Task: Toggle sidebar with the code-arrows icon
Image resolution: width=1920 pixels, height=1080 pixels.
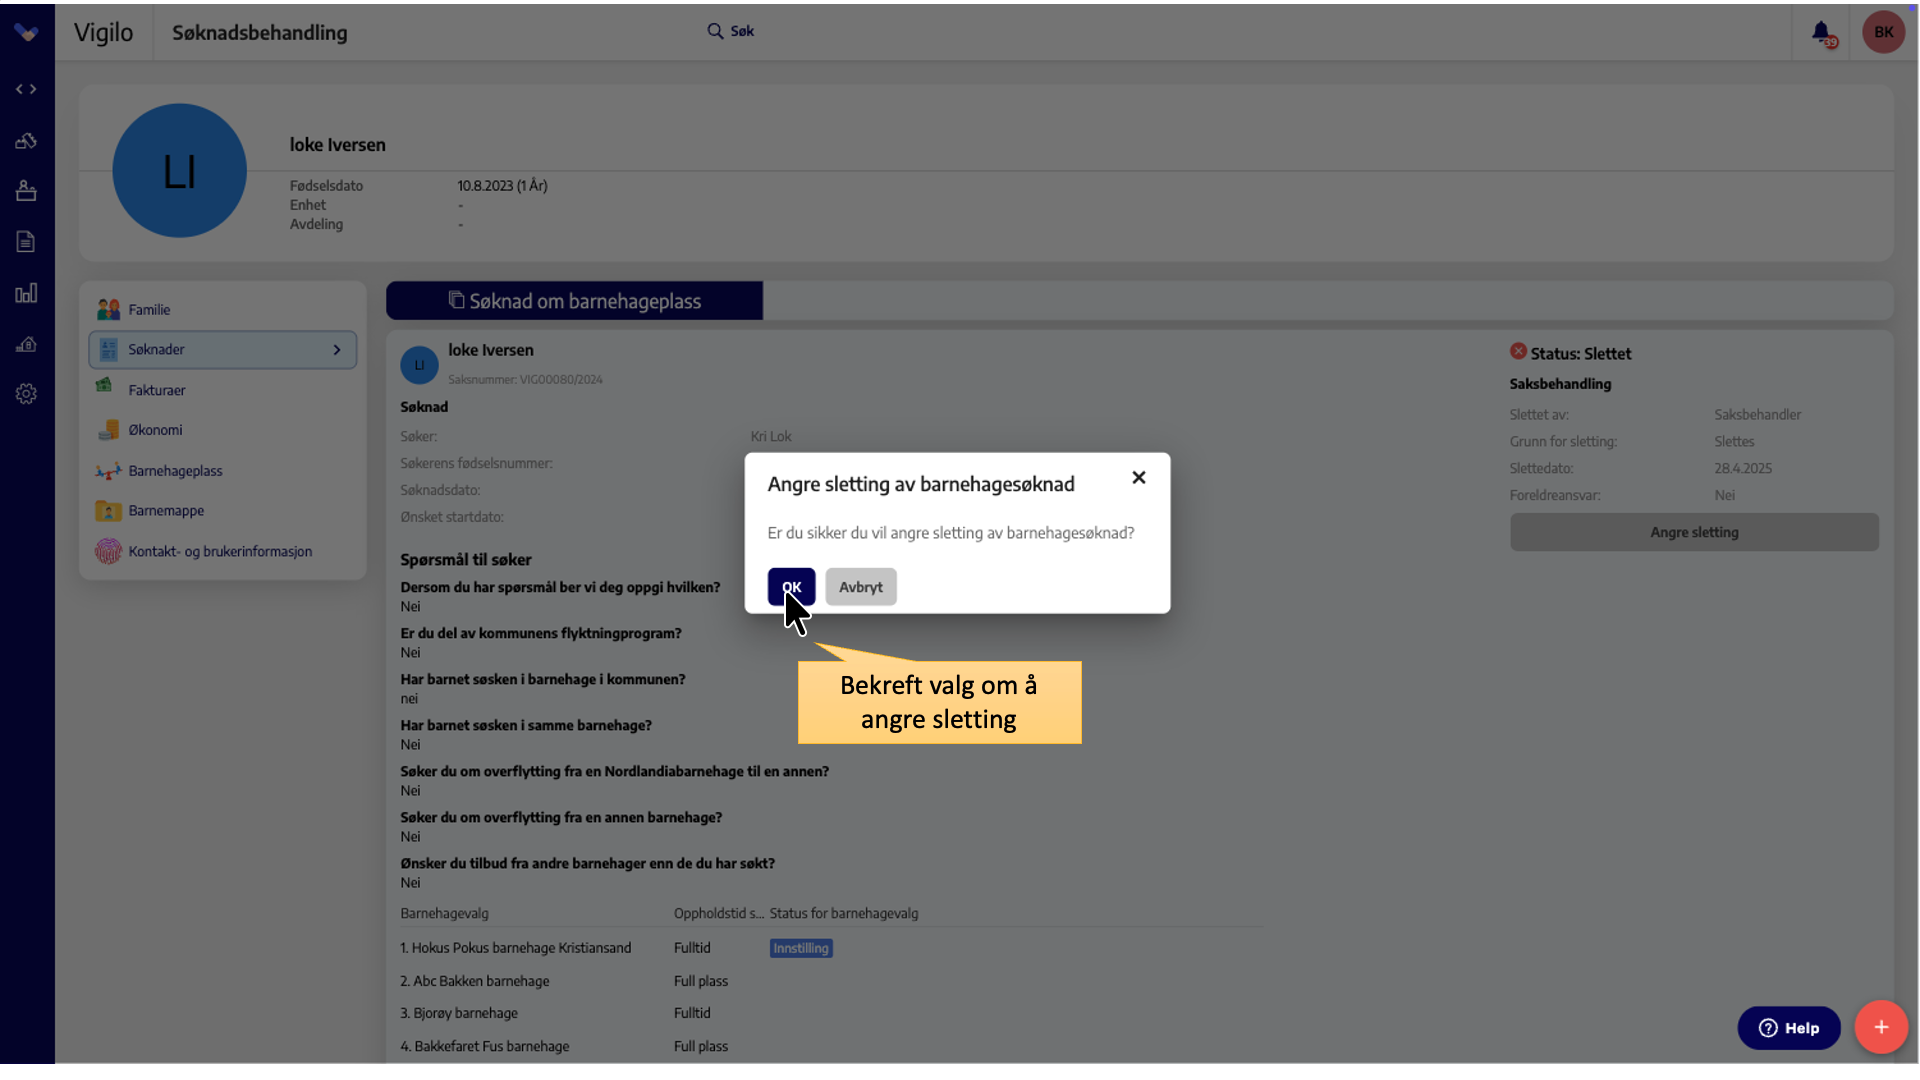Action: pos(26,89)
